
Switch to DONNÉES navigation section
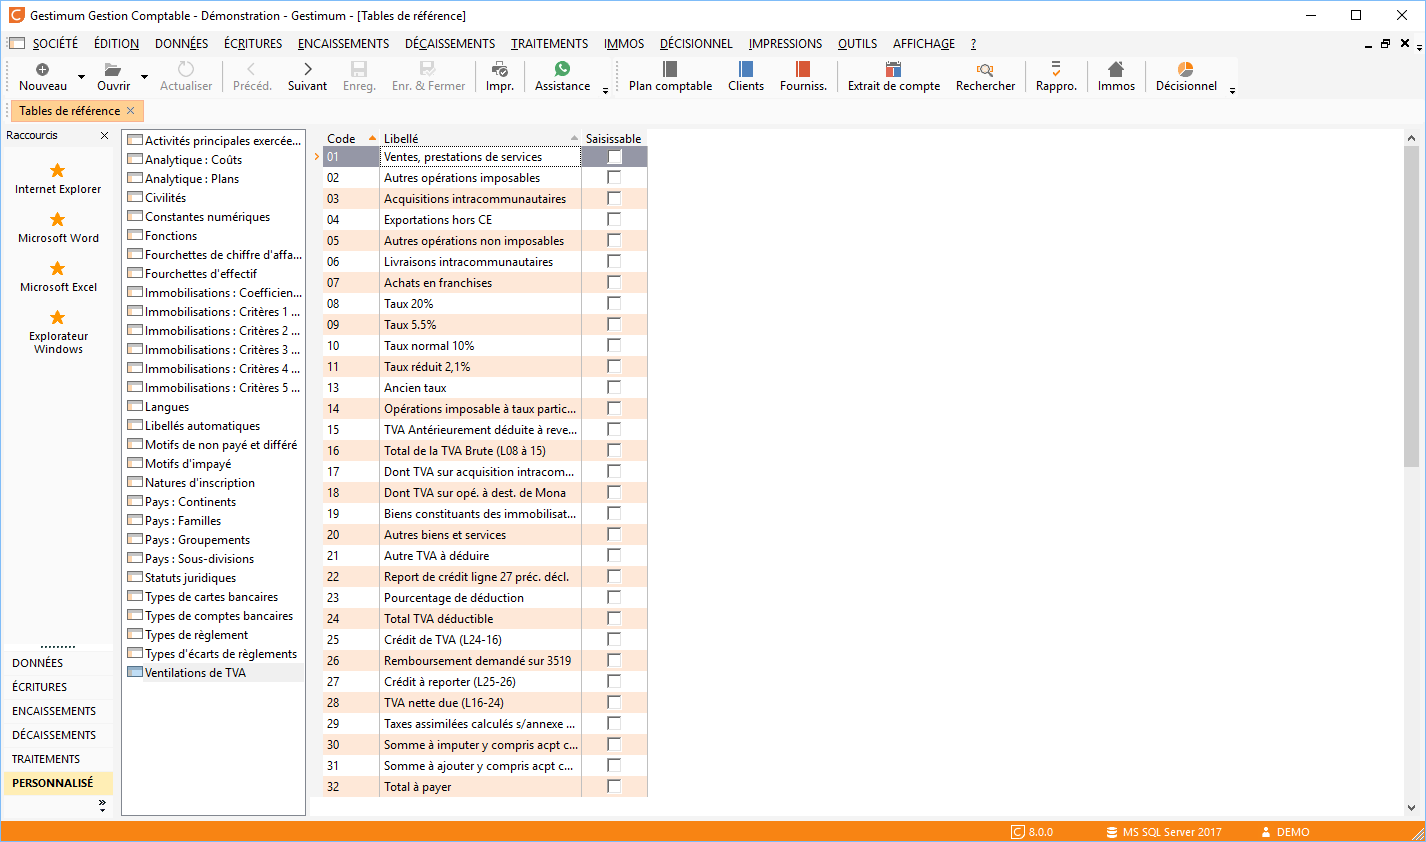pyautogui.click(x=58, y=663)
